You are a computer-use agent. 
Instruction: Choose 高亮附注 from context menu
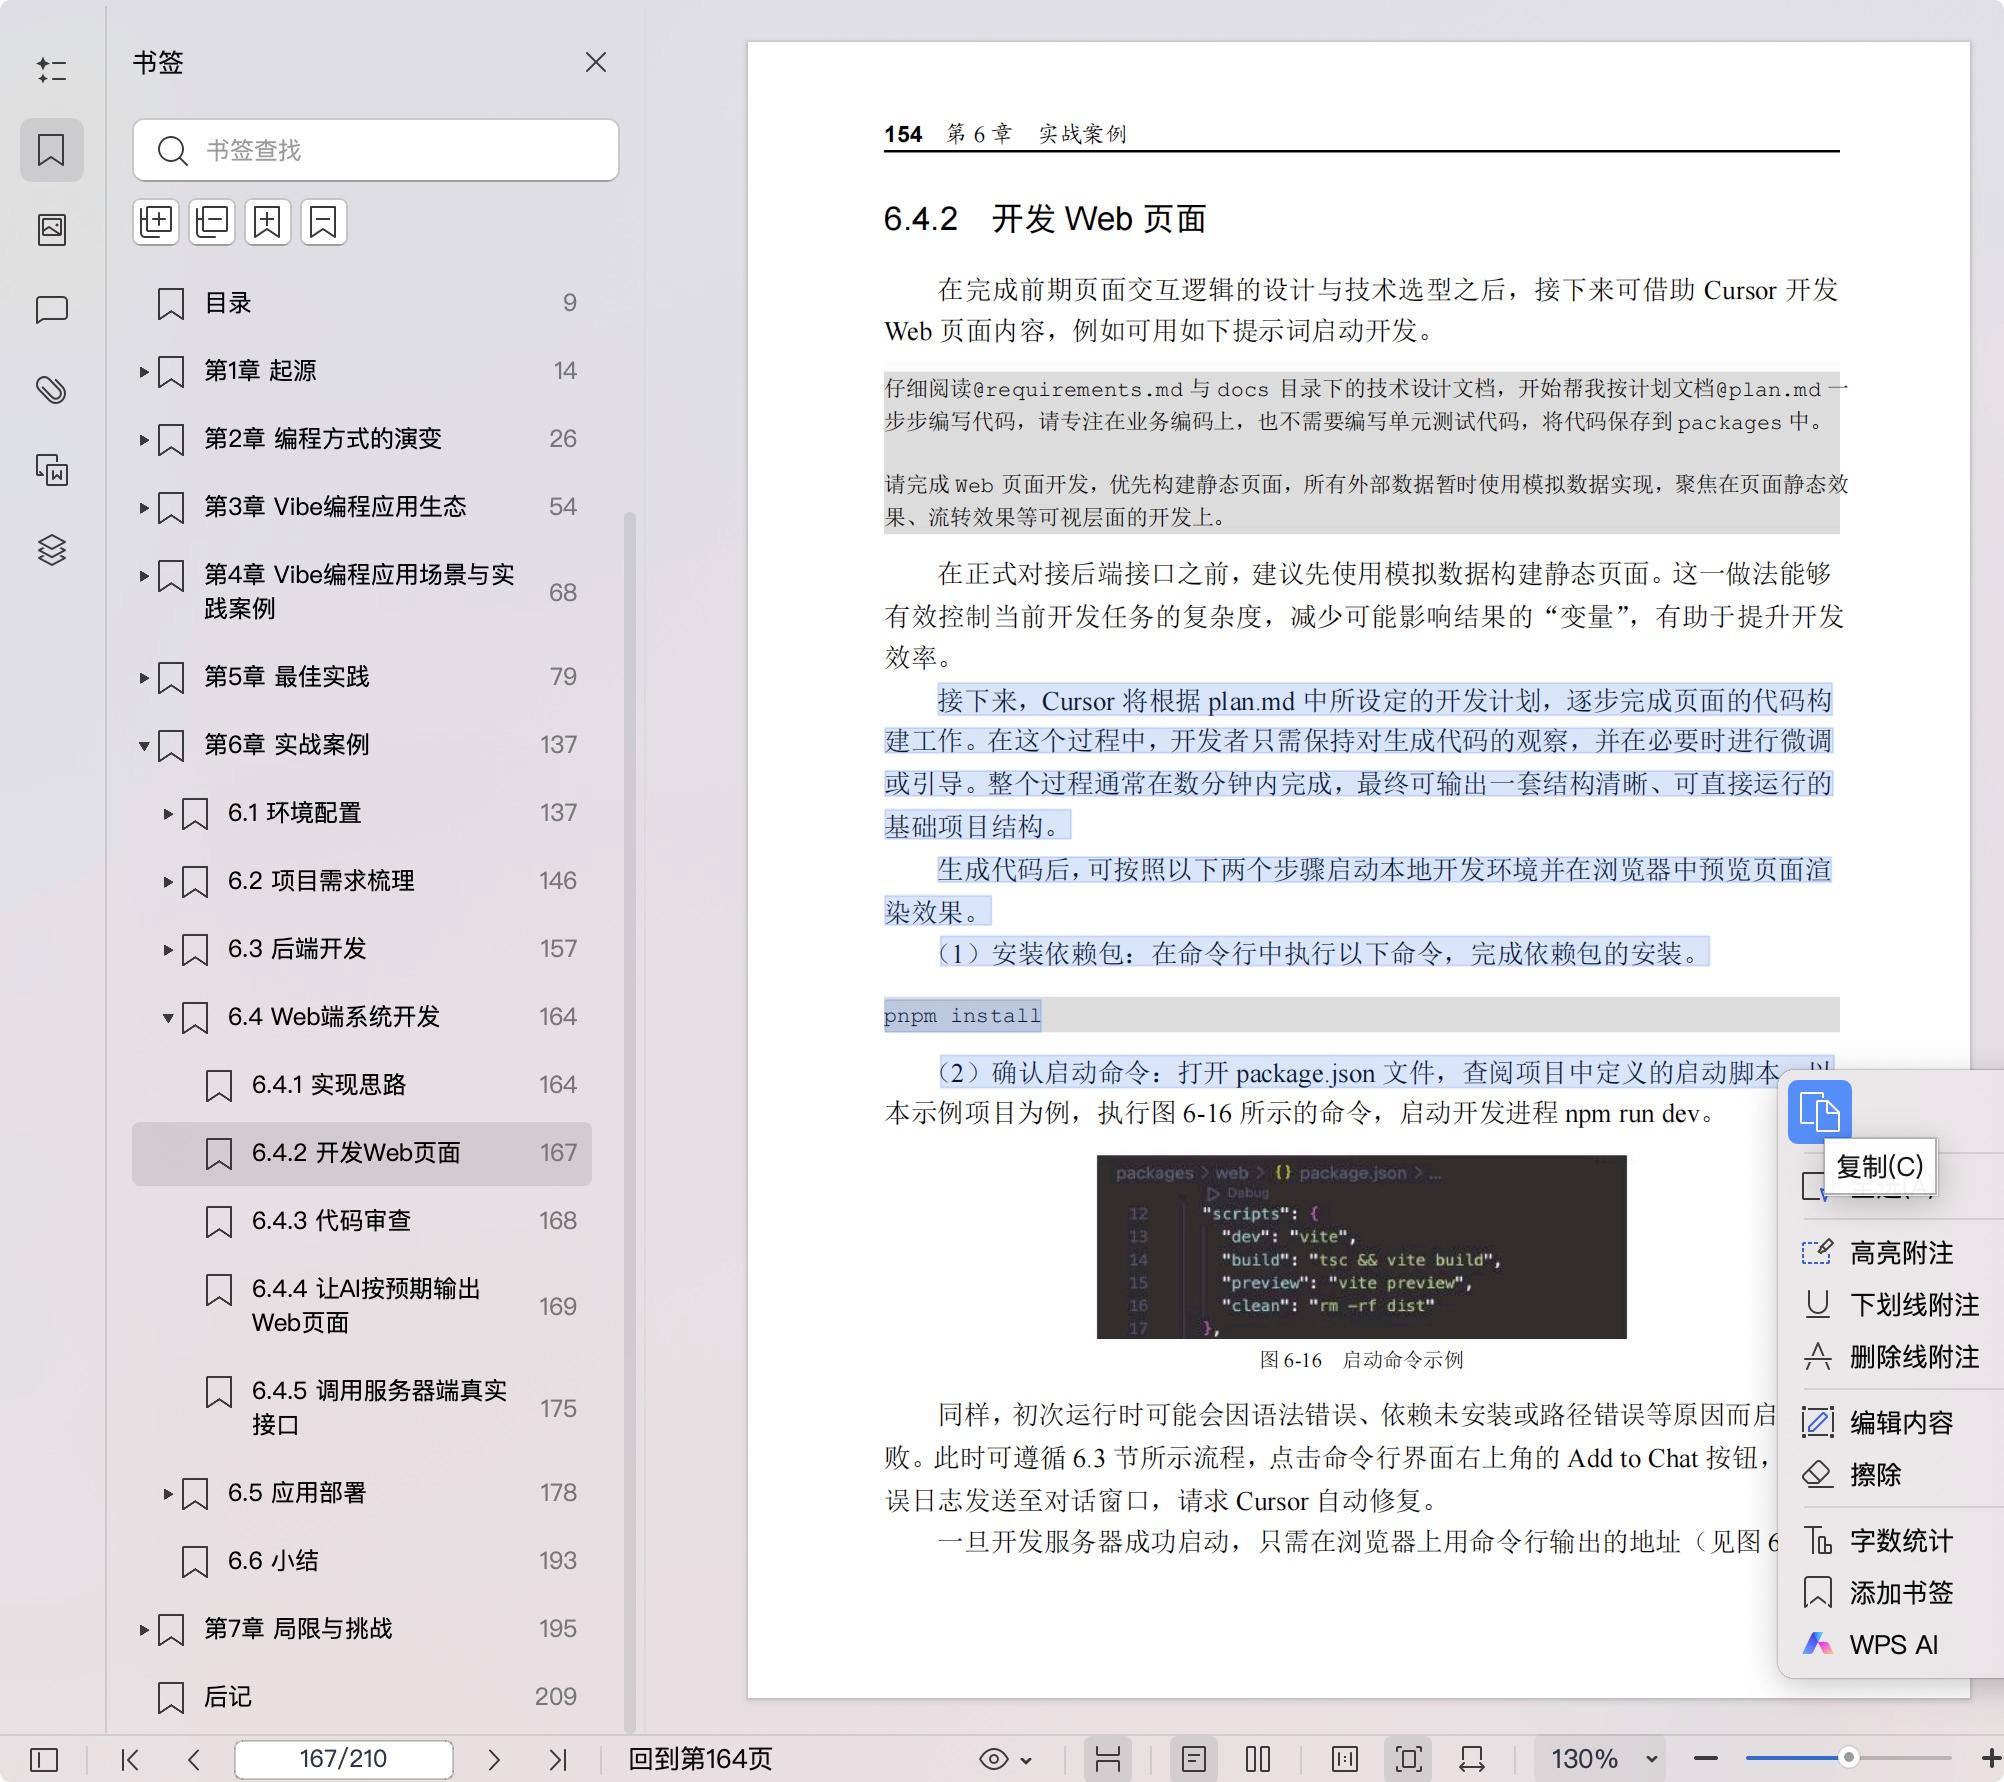(x=1900, y=1253)
